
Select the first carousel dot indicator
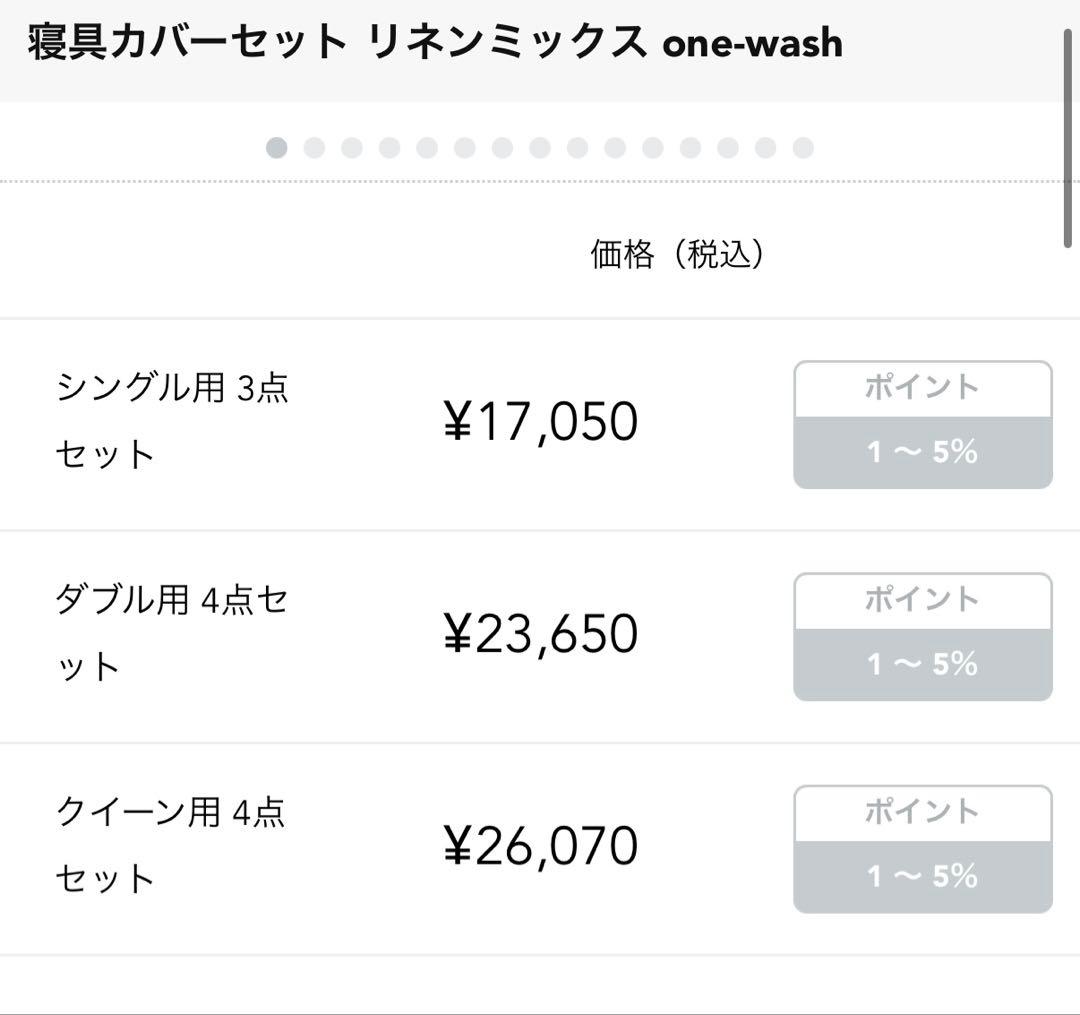tap(277, 147)
